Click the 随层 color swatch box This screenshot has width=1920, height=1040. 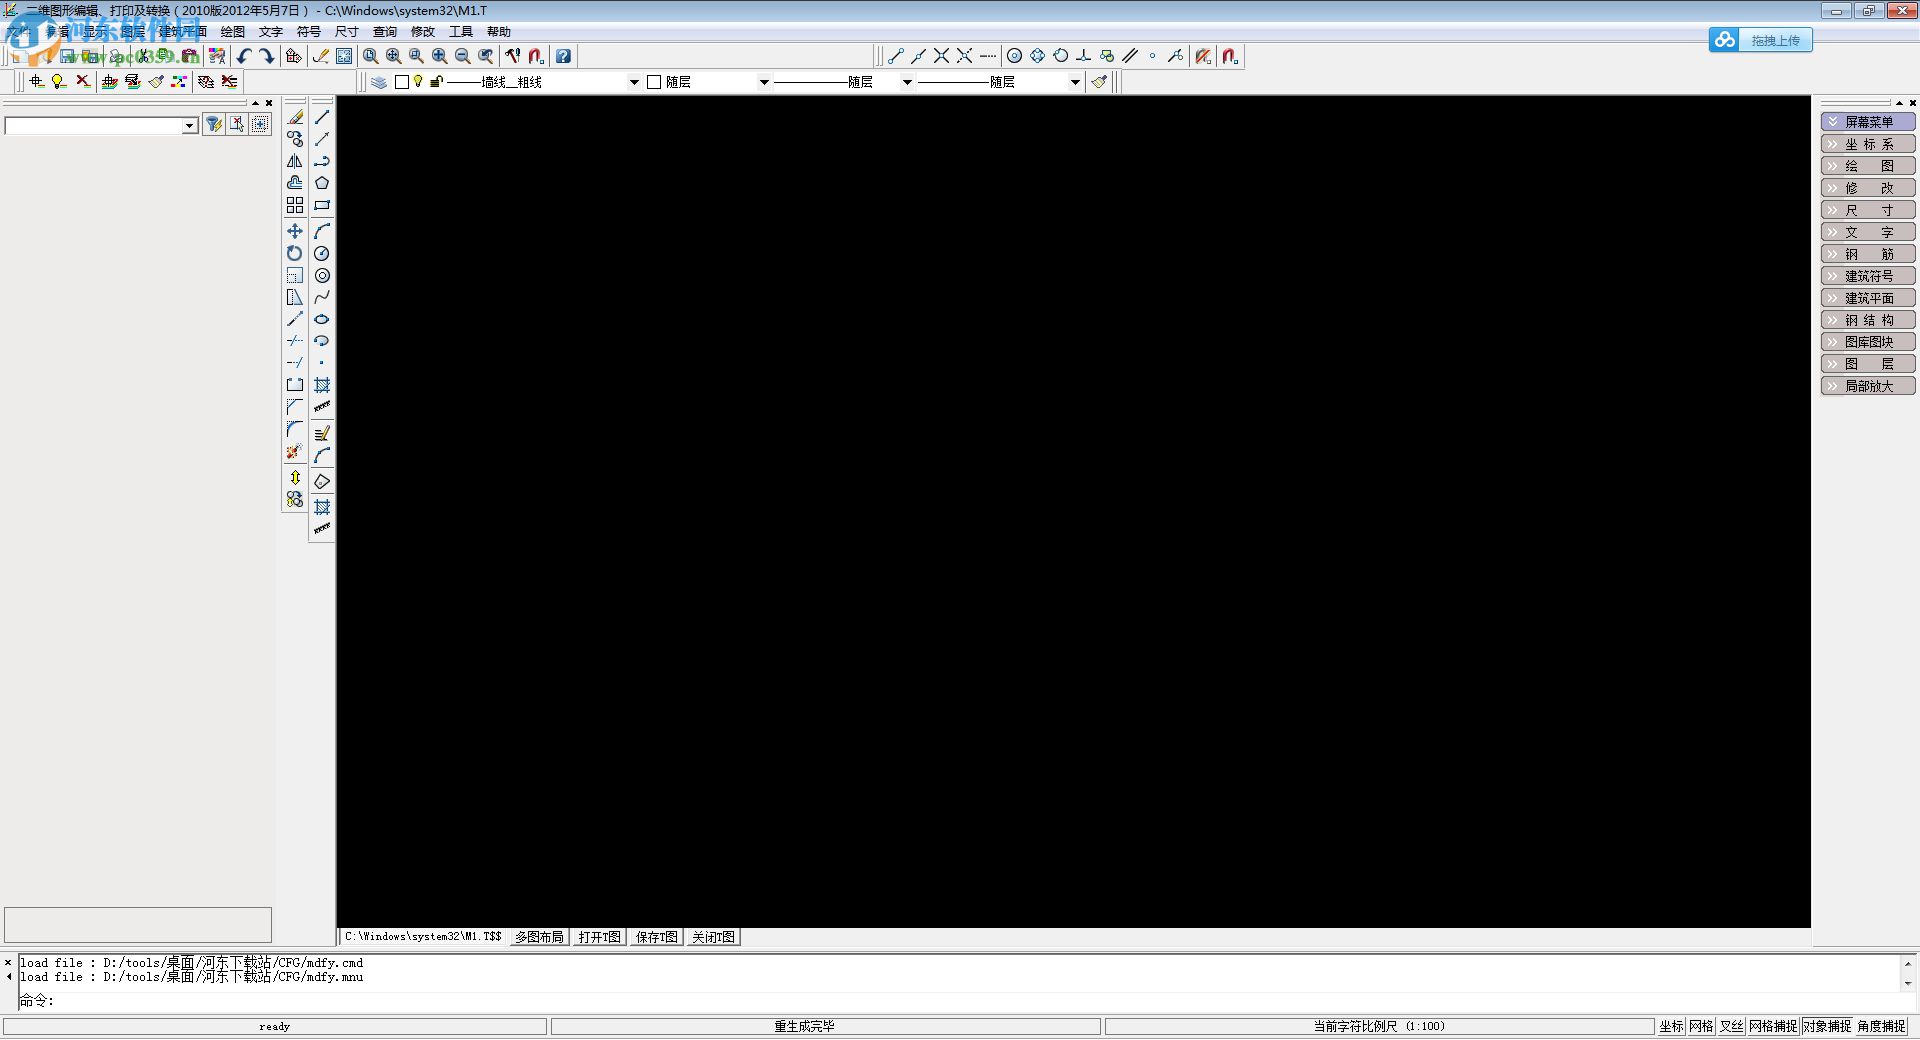pos(654,82)
